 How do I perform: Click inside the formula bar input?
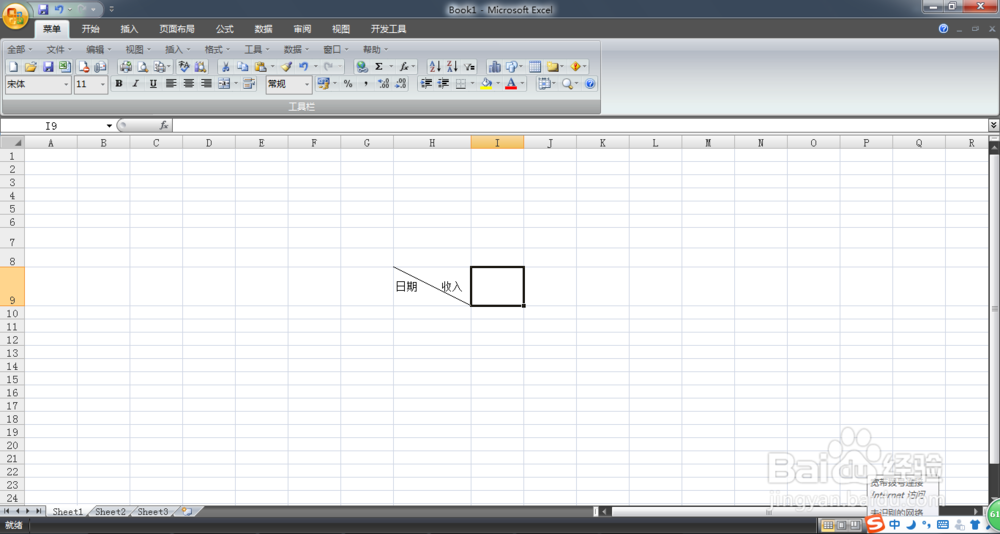point(579,126)
